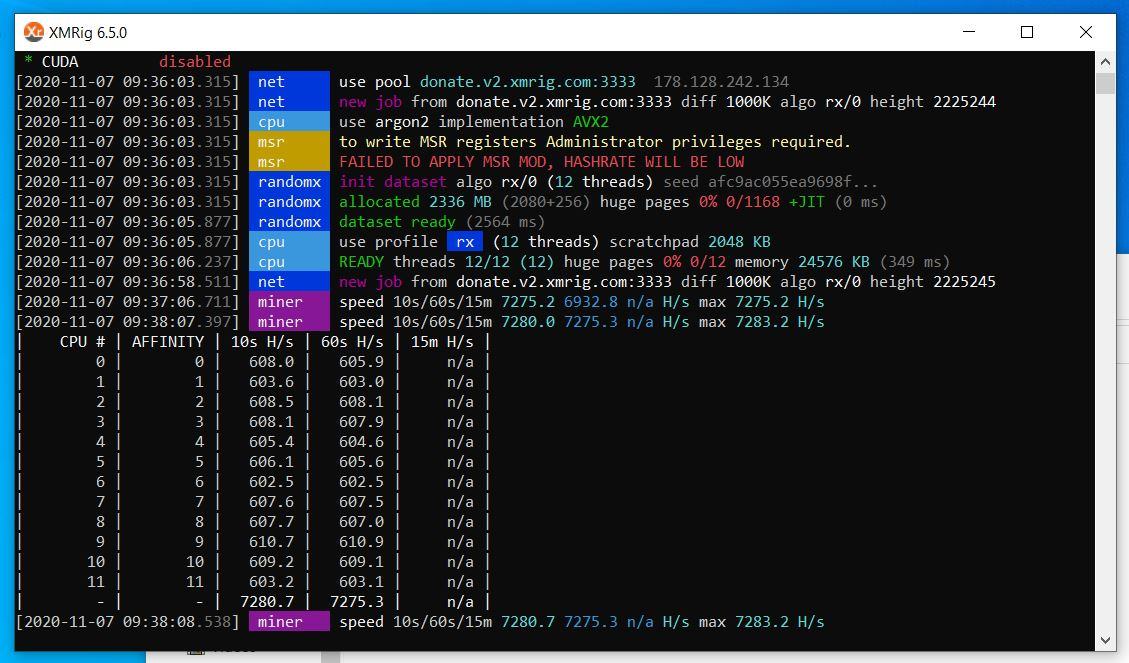The width and height of the screenshot is (1129, 663).
Task: Click 'dataset ready' green text
Action: [397, 222]
